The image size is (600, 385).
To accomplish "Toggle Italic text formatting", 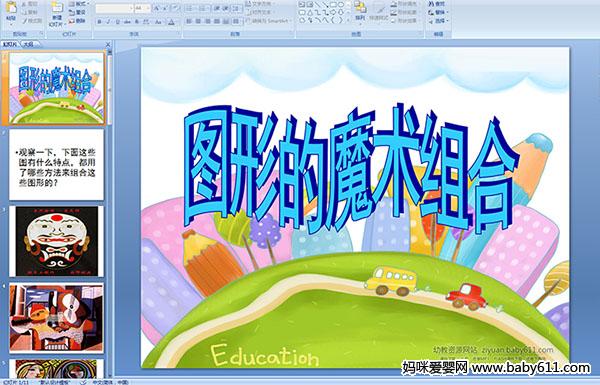I will [x=108, y=22].
